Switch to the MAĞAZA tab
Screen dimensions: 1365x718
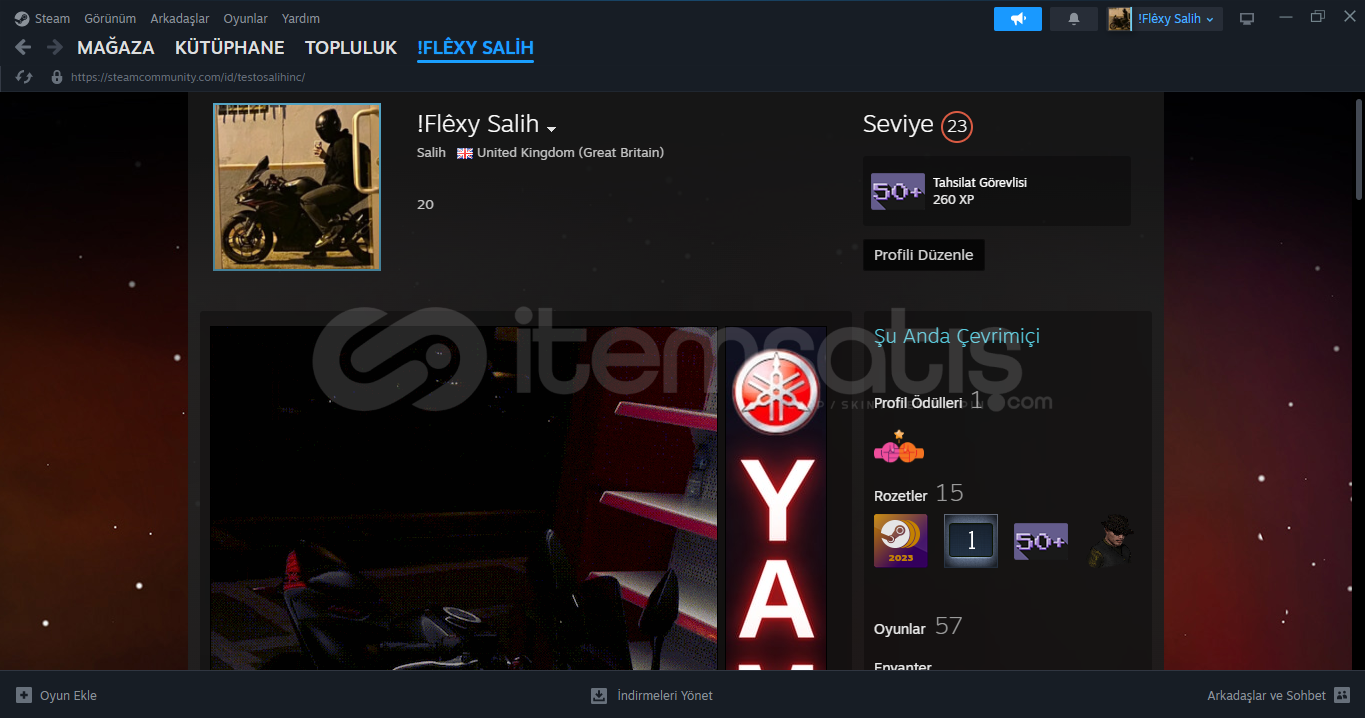116,47
